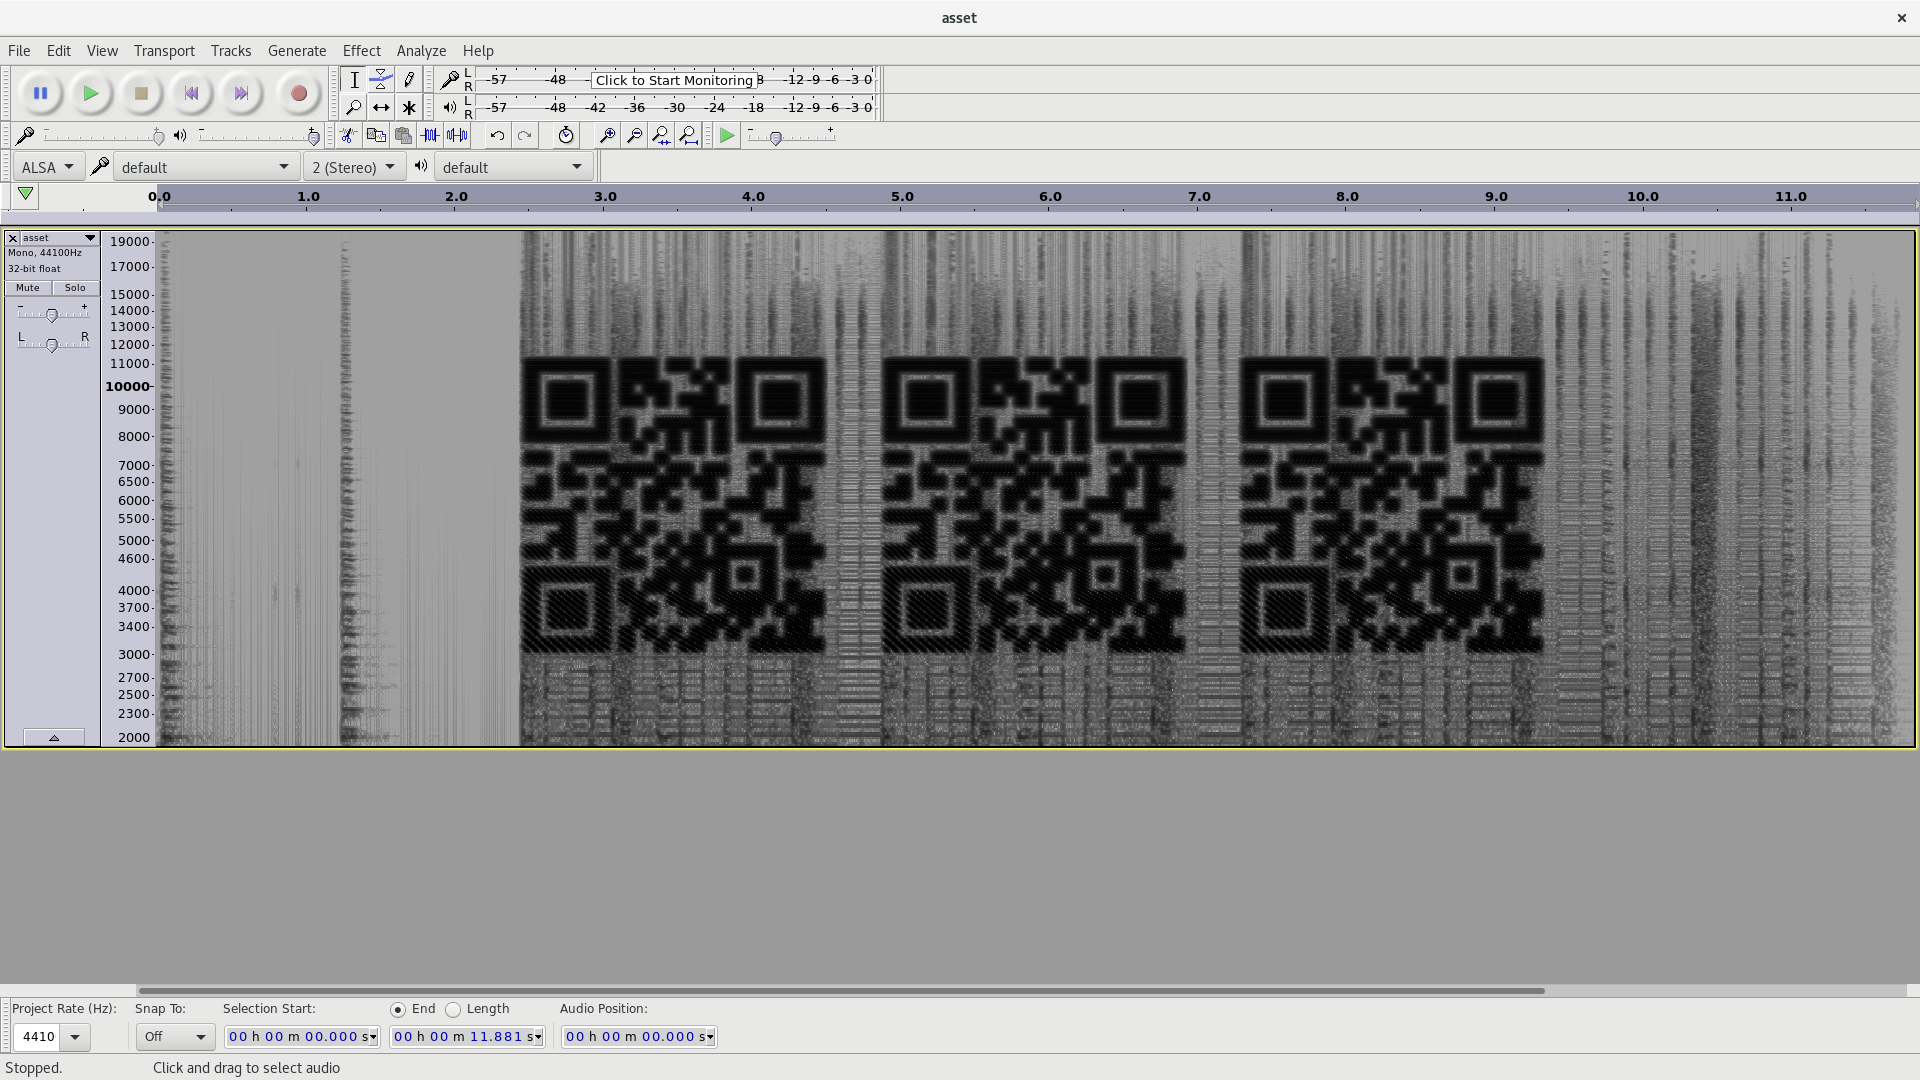
Task: Skip to end of the track
Action: [241, 93]
